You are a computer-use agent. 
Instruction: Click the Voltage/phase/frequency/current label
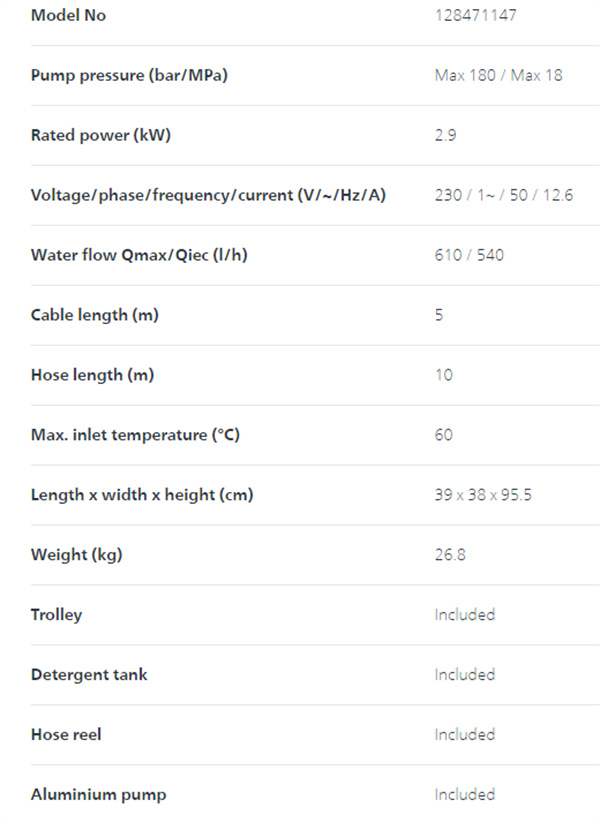(x=208, y=195)
